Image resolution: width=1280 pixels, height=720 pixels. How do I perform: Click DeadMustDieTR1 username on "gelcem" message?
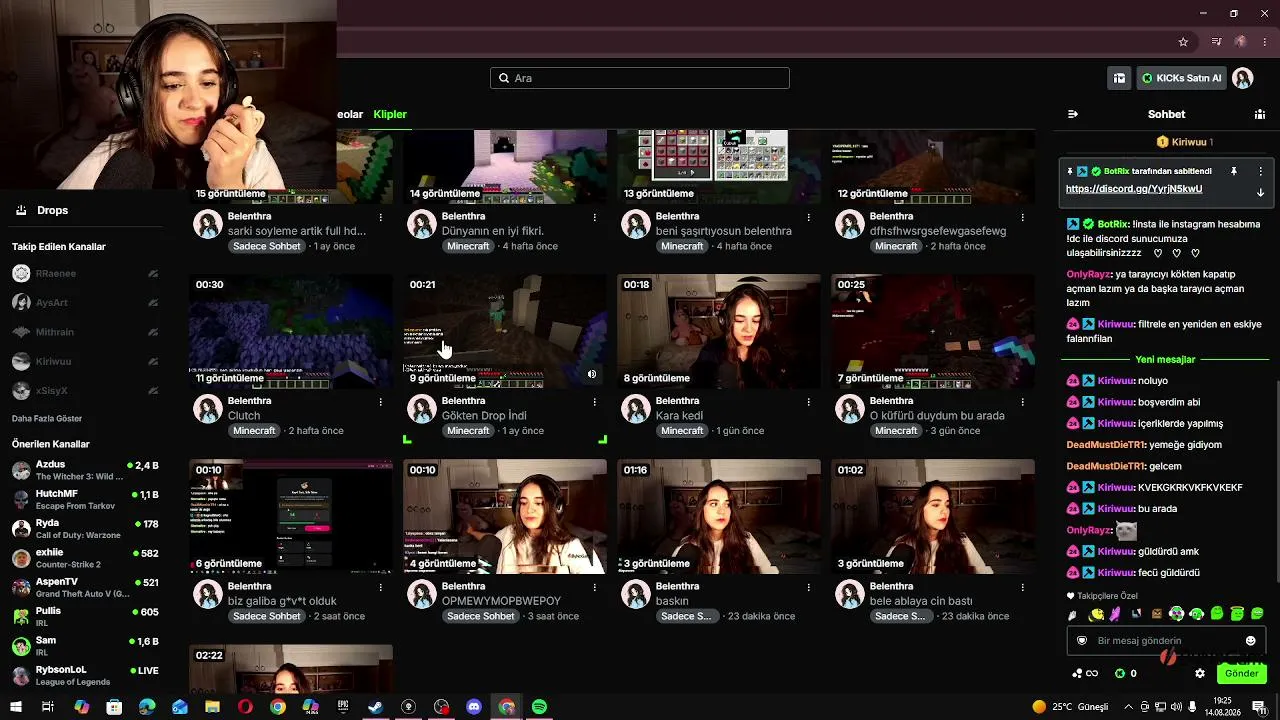1105,466
